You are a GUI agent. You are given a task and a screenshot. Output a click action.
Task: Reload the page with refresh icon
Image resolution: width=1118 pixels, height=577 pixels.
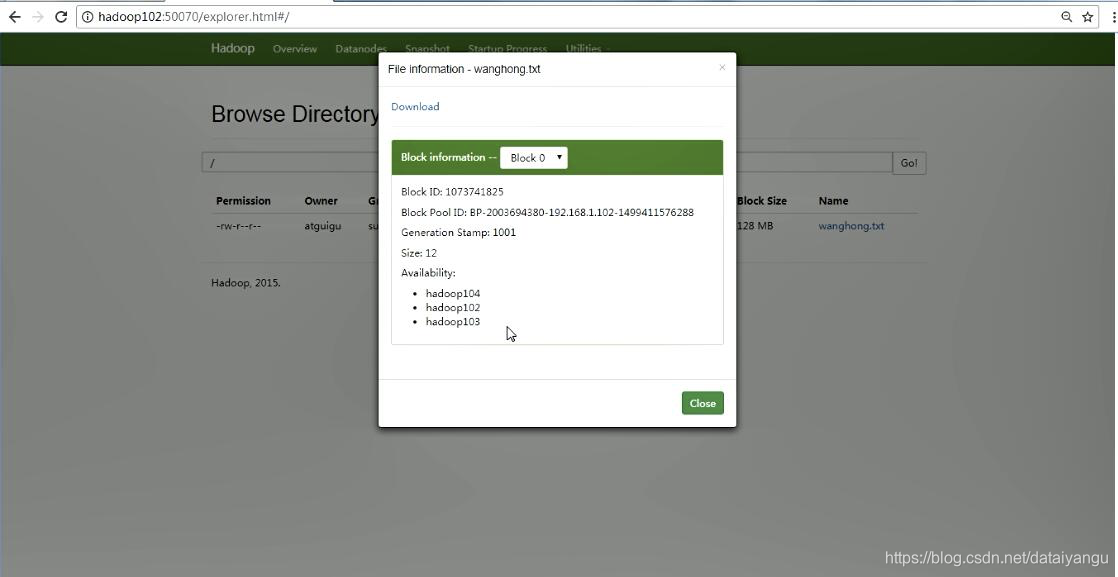(61, 16)
